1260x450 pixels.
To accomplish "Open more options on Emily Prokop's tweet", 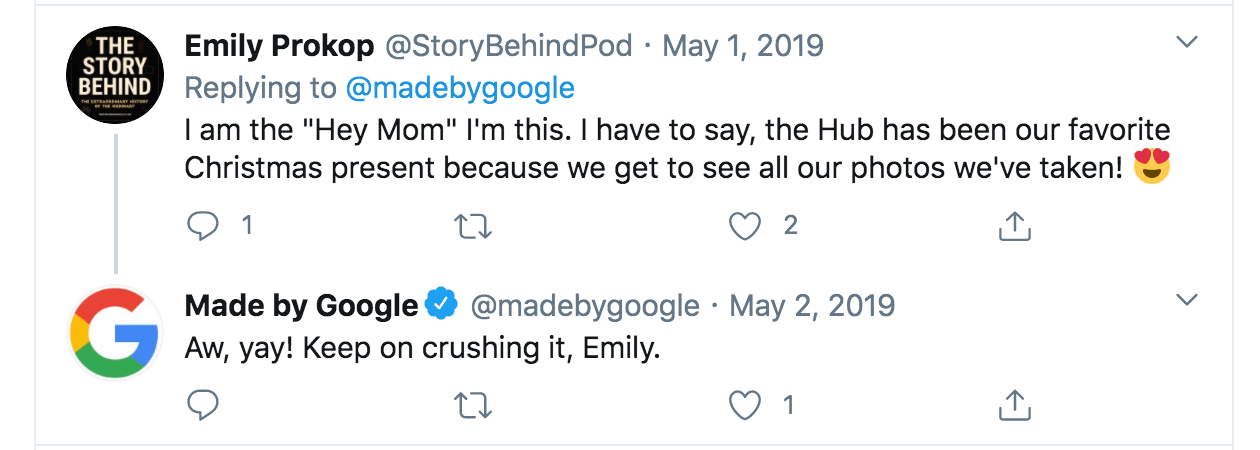I will [1187, 42].
